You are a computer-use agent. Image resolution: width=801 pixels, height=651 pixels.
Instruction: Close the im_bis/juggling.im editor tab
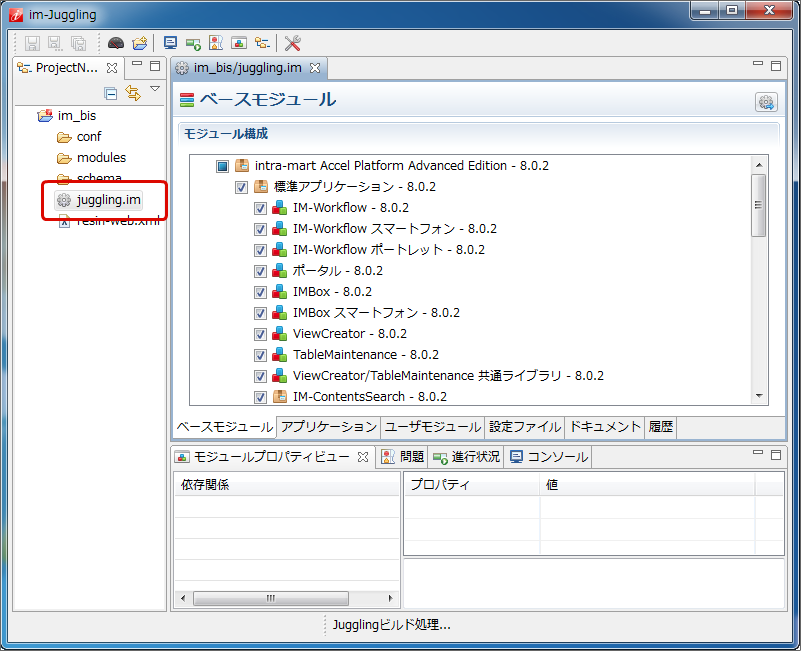coord(315,68)
